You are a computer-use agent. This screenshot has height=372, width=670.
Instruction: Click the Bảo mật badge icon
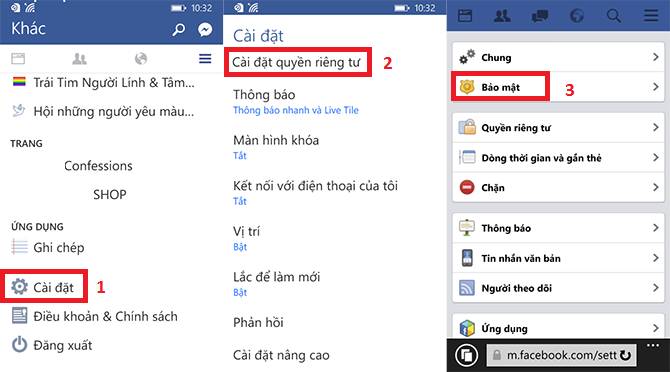point(467,87)
